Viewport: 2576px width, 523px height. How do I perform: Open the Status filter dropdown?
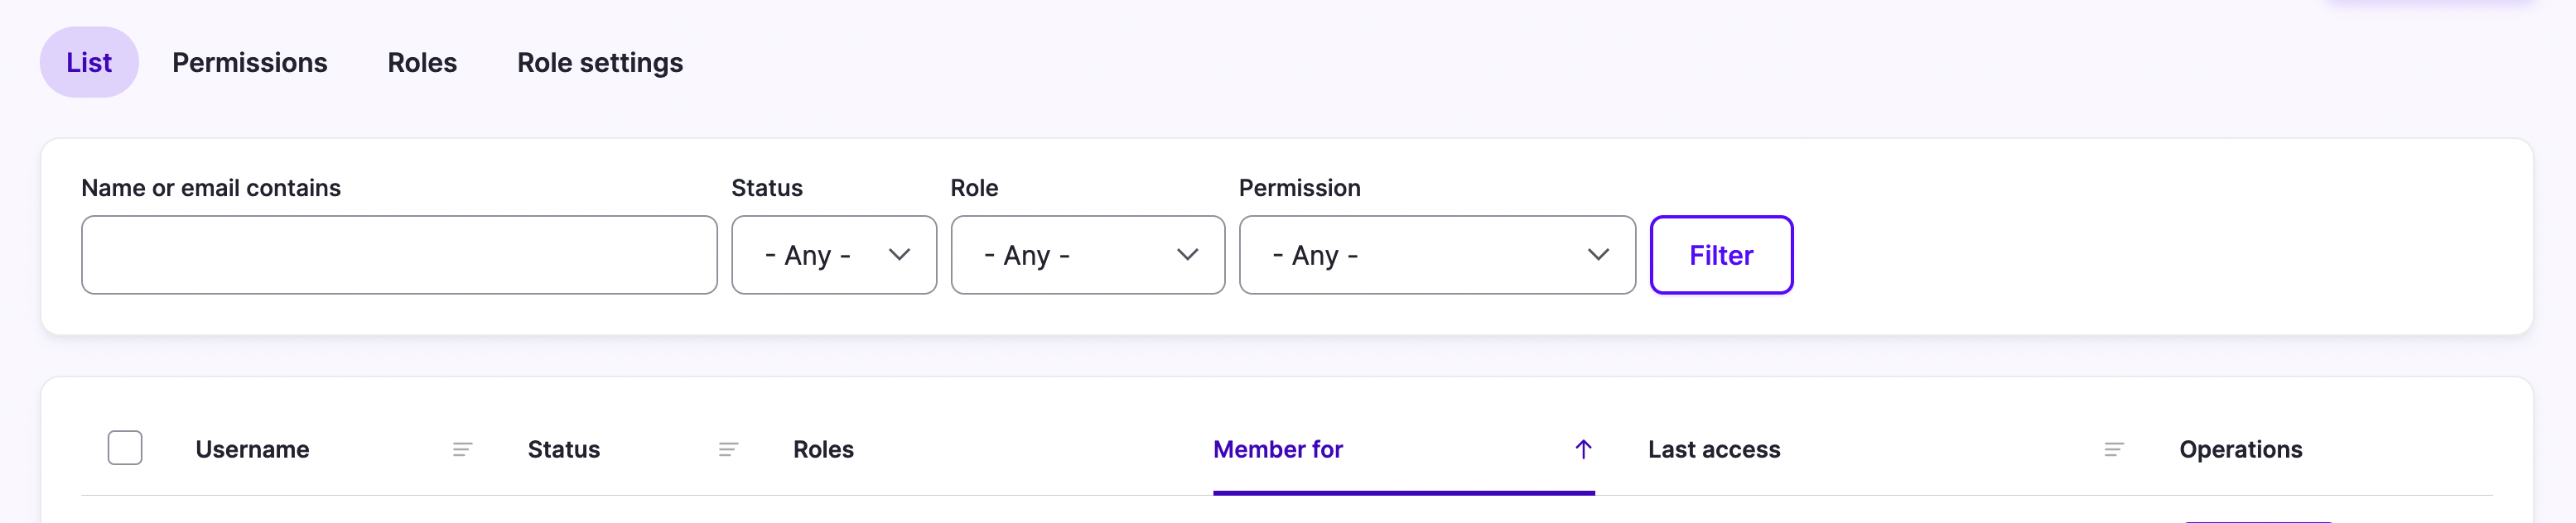tap(833, 255)
